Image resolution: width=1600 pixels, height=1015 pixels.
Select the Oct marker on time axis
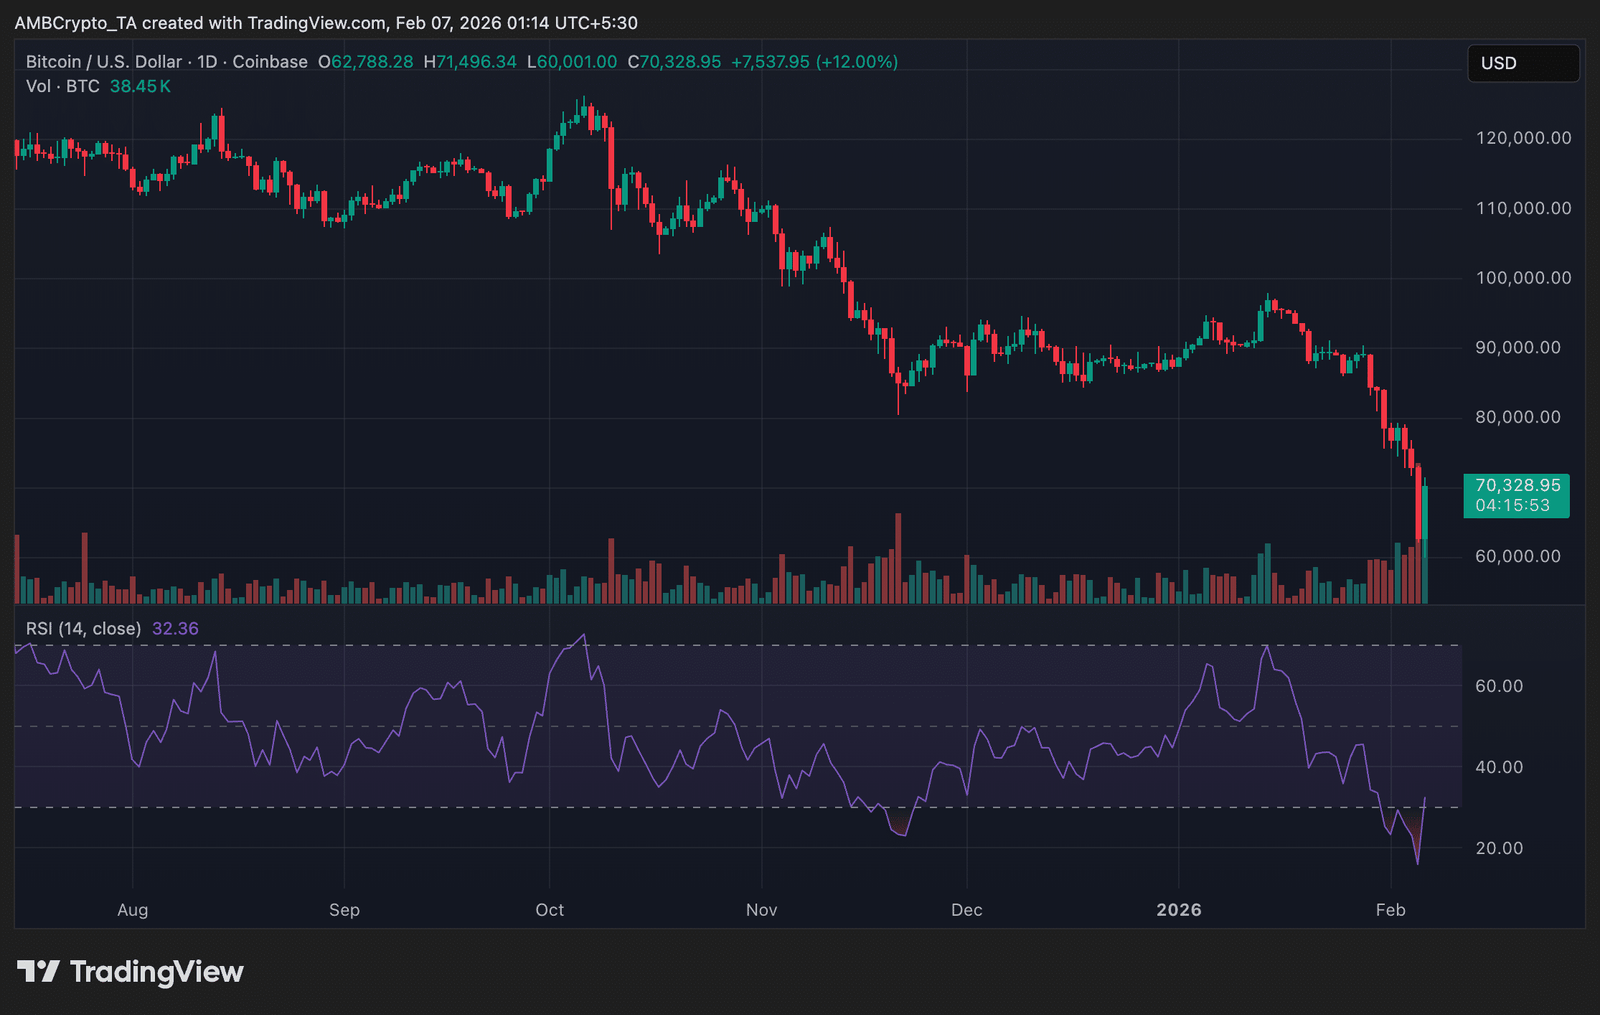pyautogui.click(x=550, y=910)
